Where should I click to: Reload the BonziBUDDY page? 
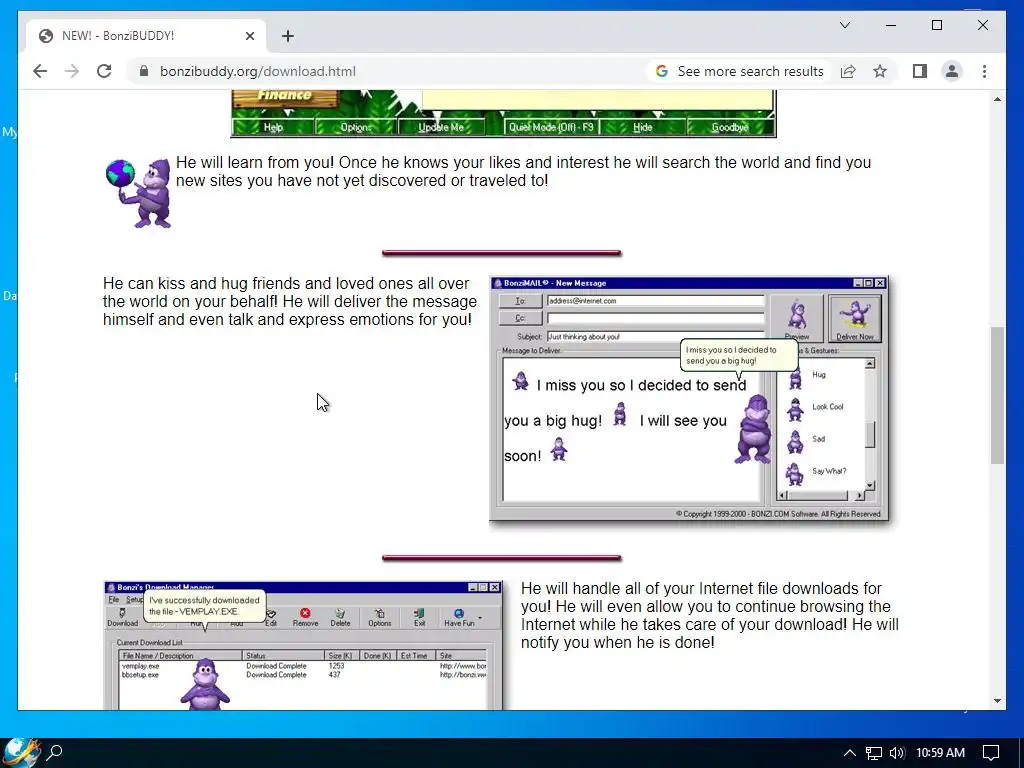[104, 71]
